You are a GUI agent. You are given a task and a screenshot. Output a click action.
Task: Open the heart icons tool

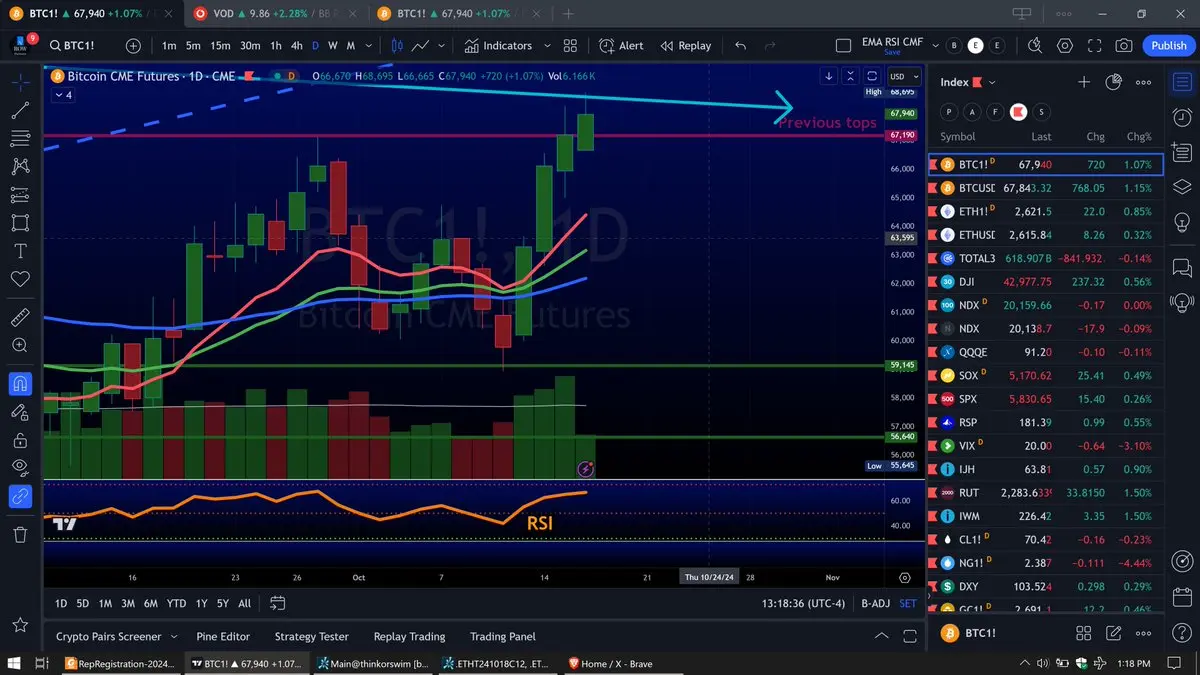20,279
